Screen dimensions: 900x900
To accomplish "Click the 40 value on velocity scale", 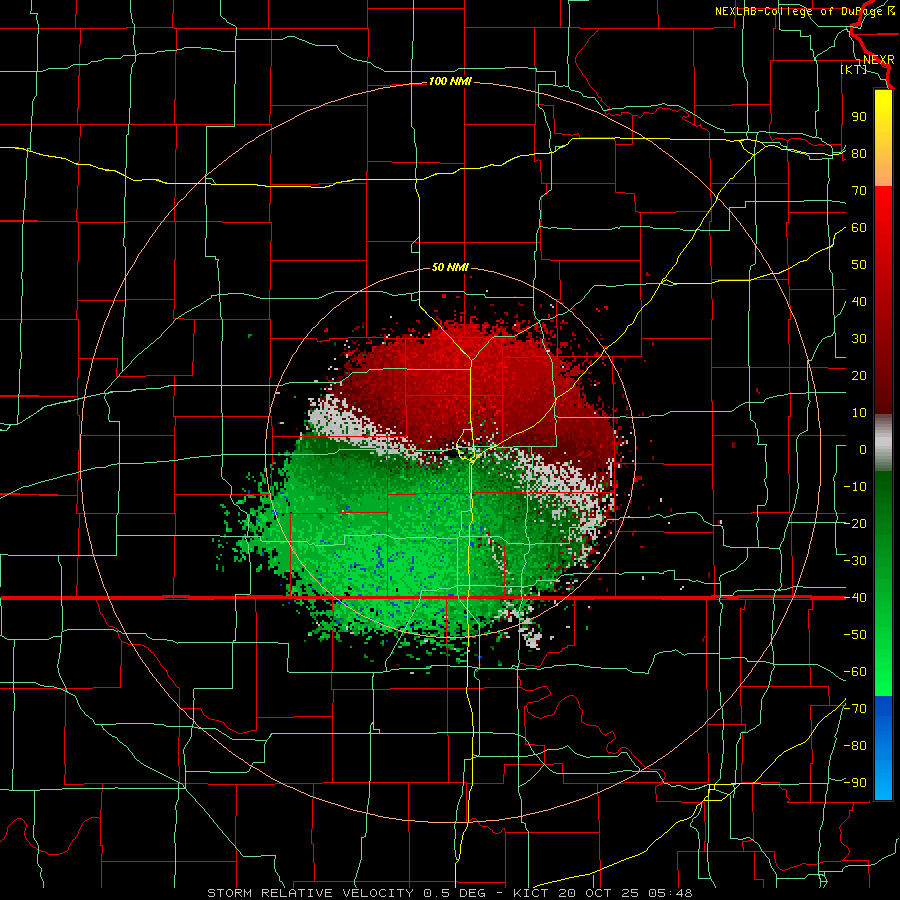I will 859,302.
